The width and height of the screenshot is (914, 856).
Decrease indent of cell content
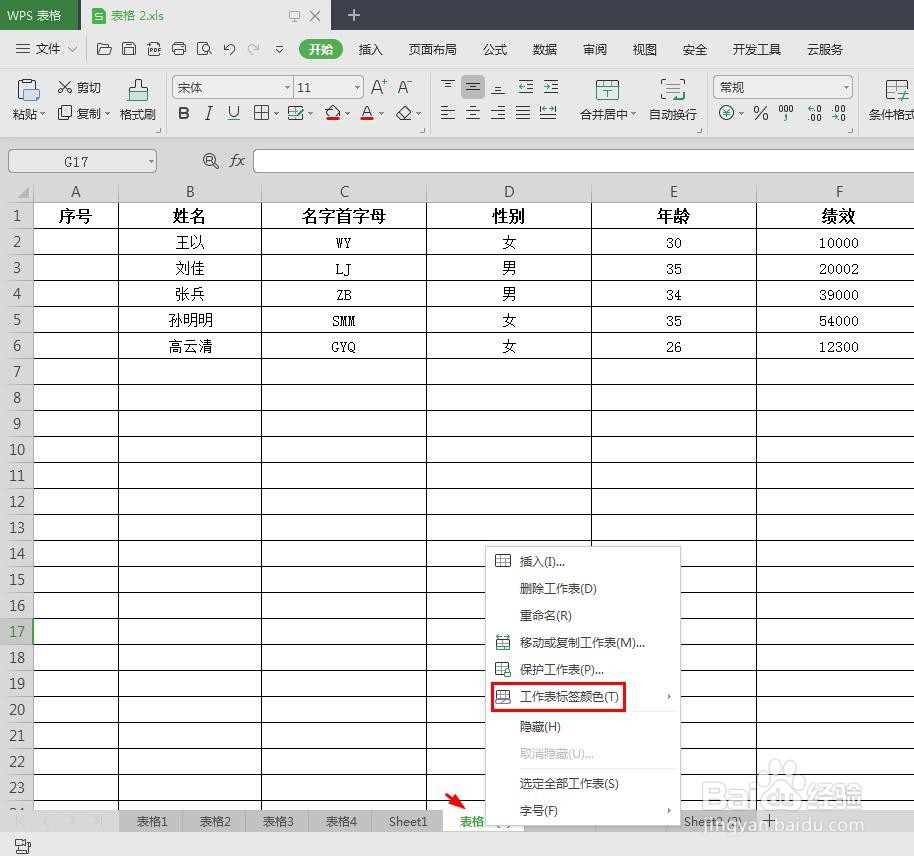click(526, 87)
